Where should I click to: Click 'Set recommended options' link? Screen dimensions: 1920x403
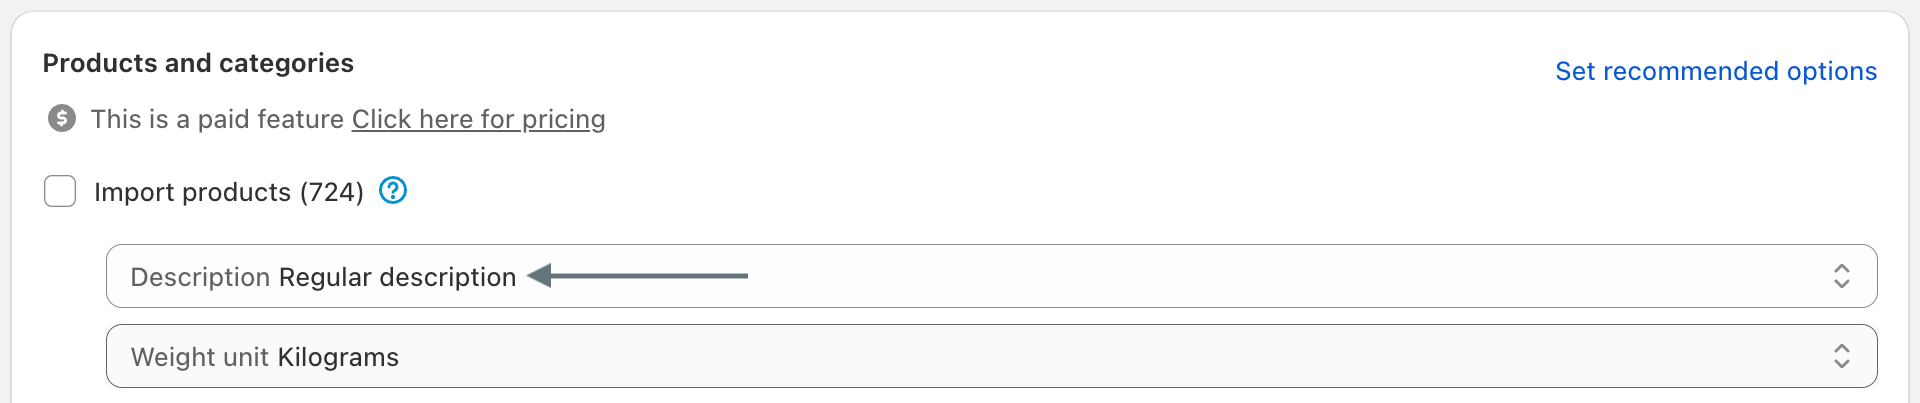tap(1715, 71)
